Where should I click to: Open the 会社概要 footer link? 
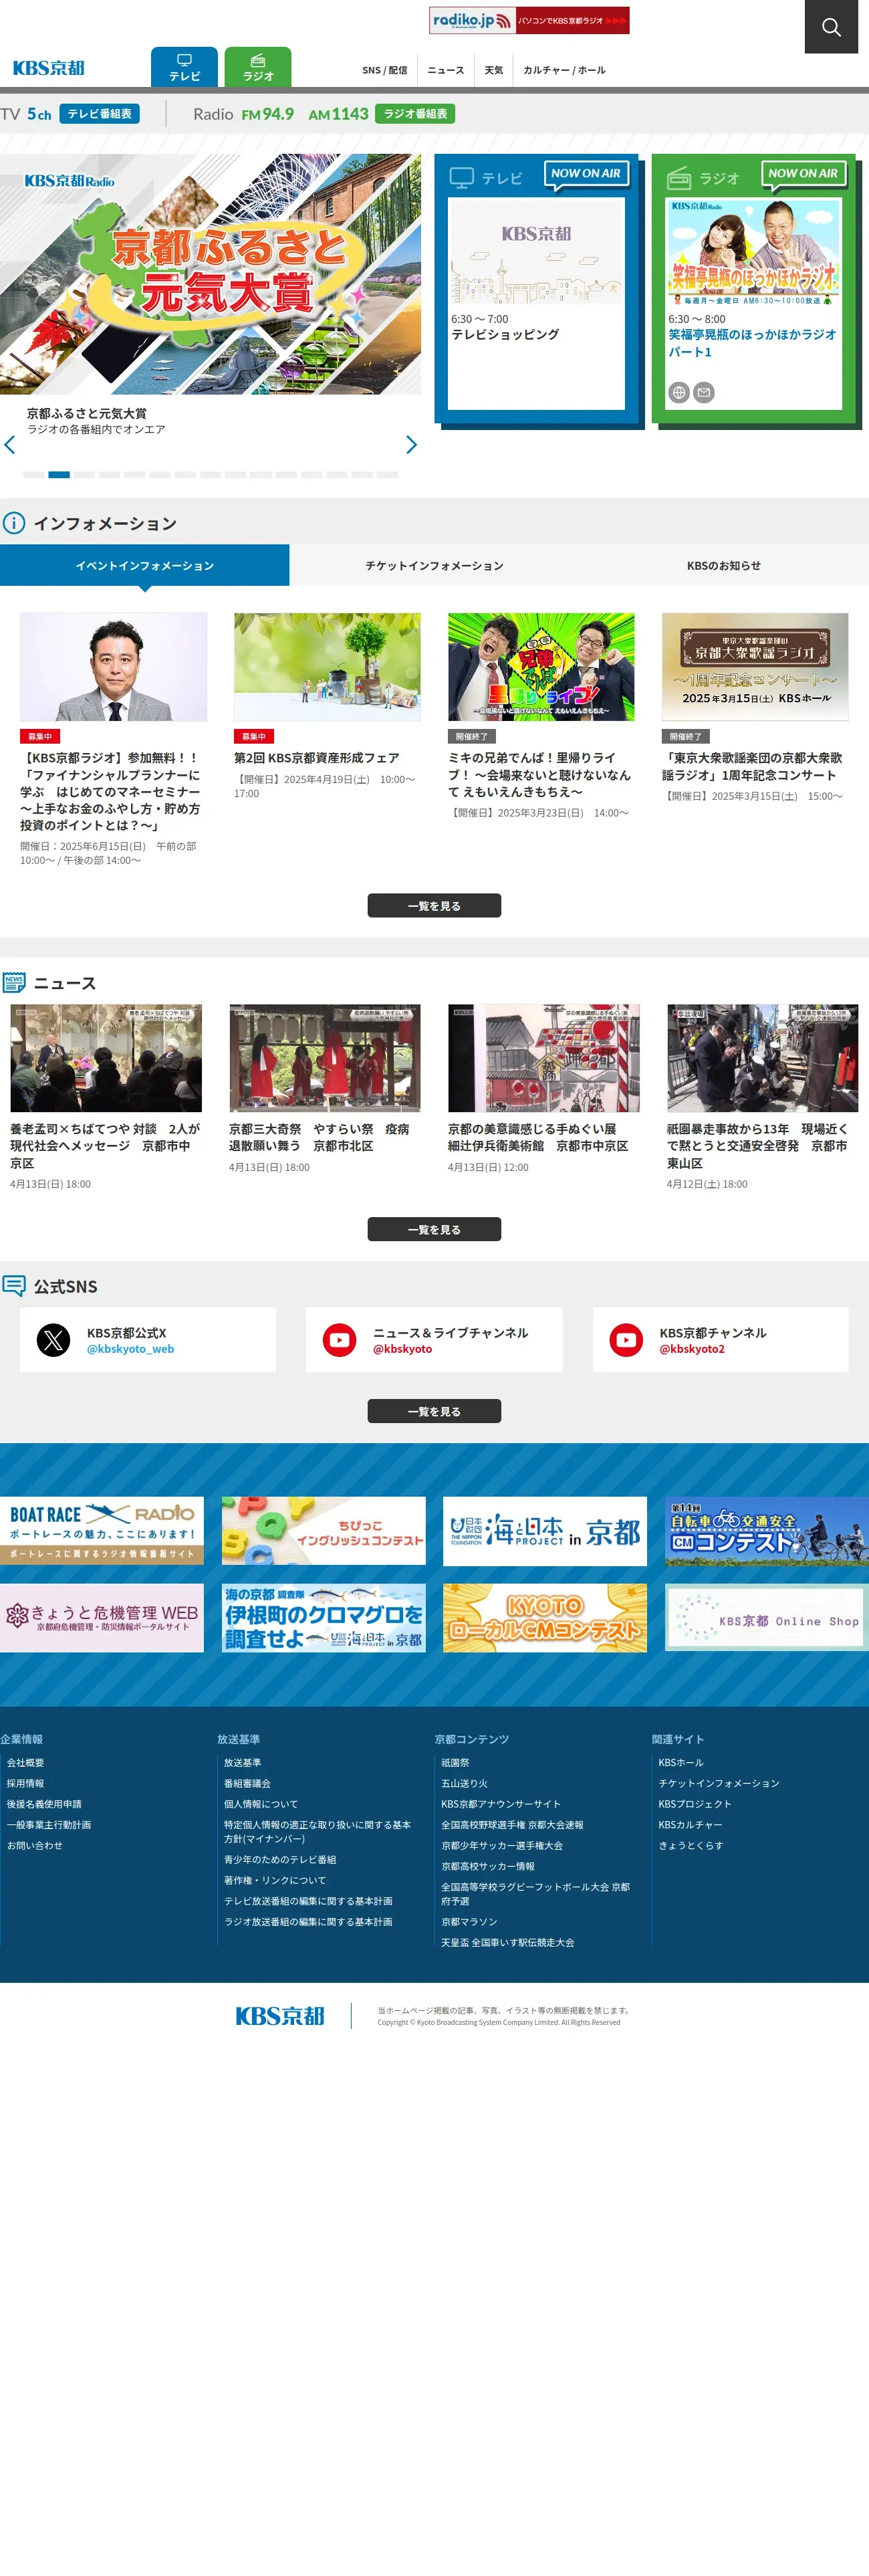[x=26, y=1763]
